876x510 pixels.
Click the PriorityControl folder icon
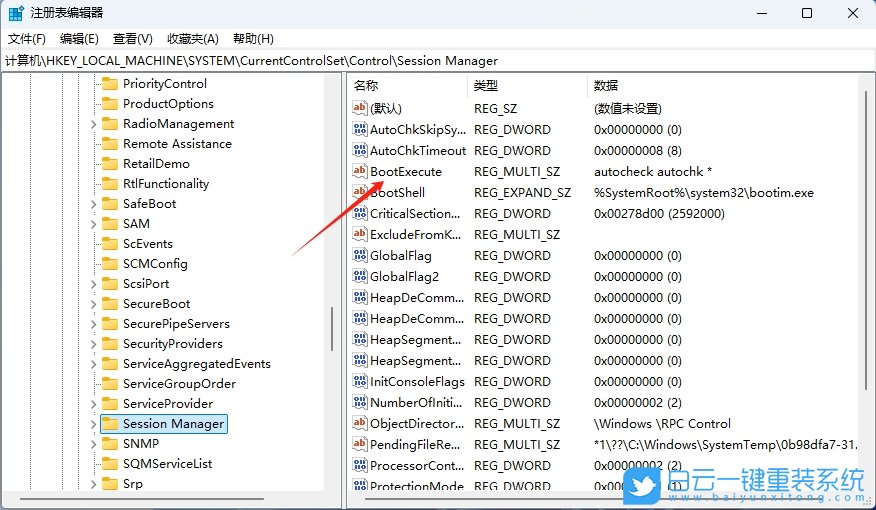click(110, 83)
